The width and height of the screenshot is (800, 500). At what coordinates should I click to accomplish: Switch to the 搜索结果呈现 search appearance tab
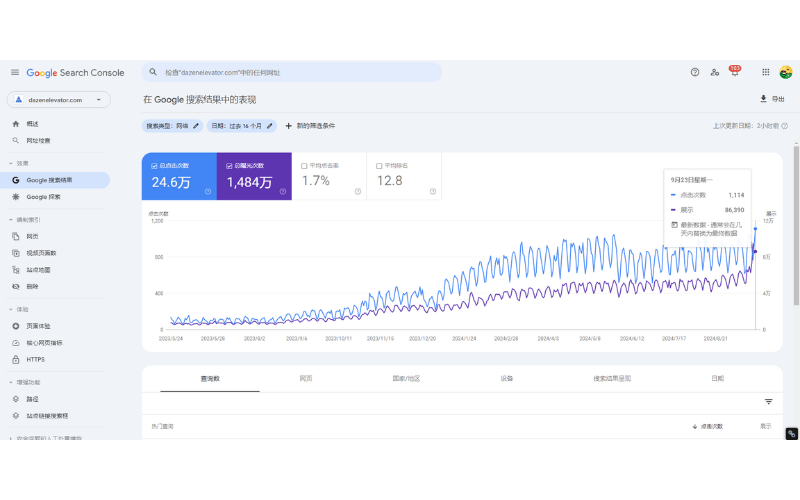(x=612, y=379)
